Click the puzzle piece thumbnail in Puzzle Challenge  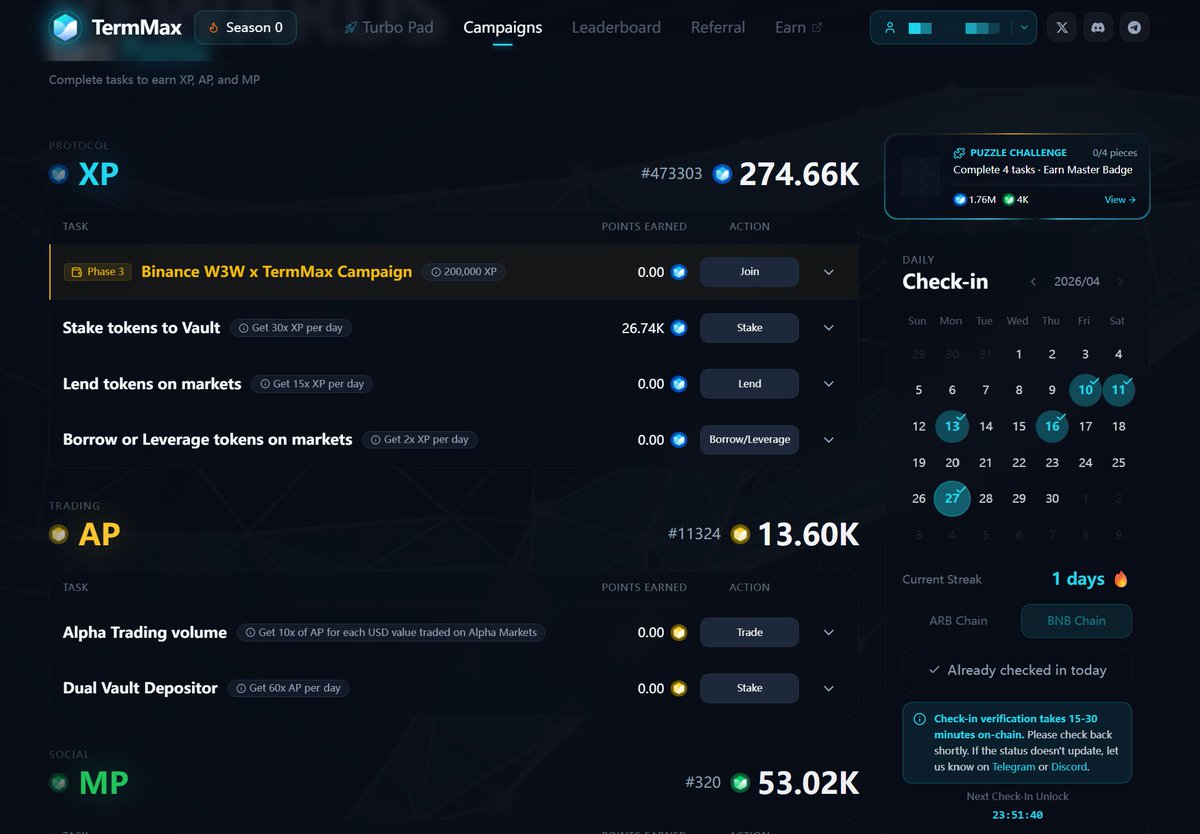[x=920, y=176]
